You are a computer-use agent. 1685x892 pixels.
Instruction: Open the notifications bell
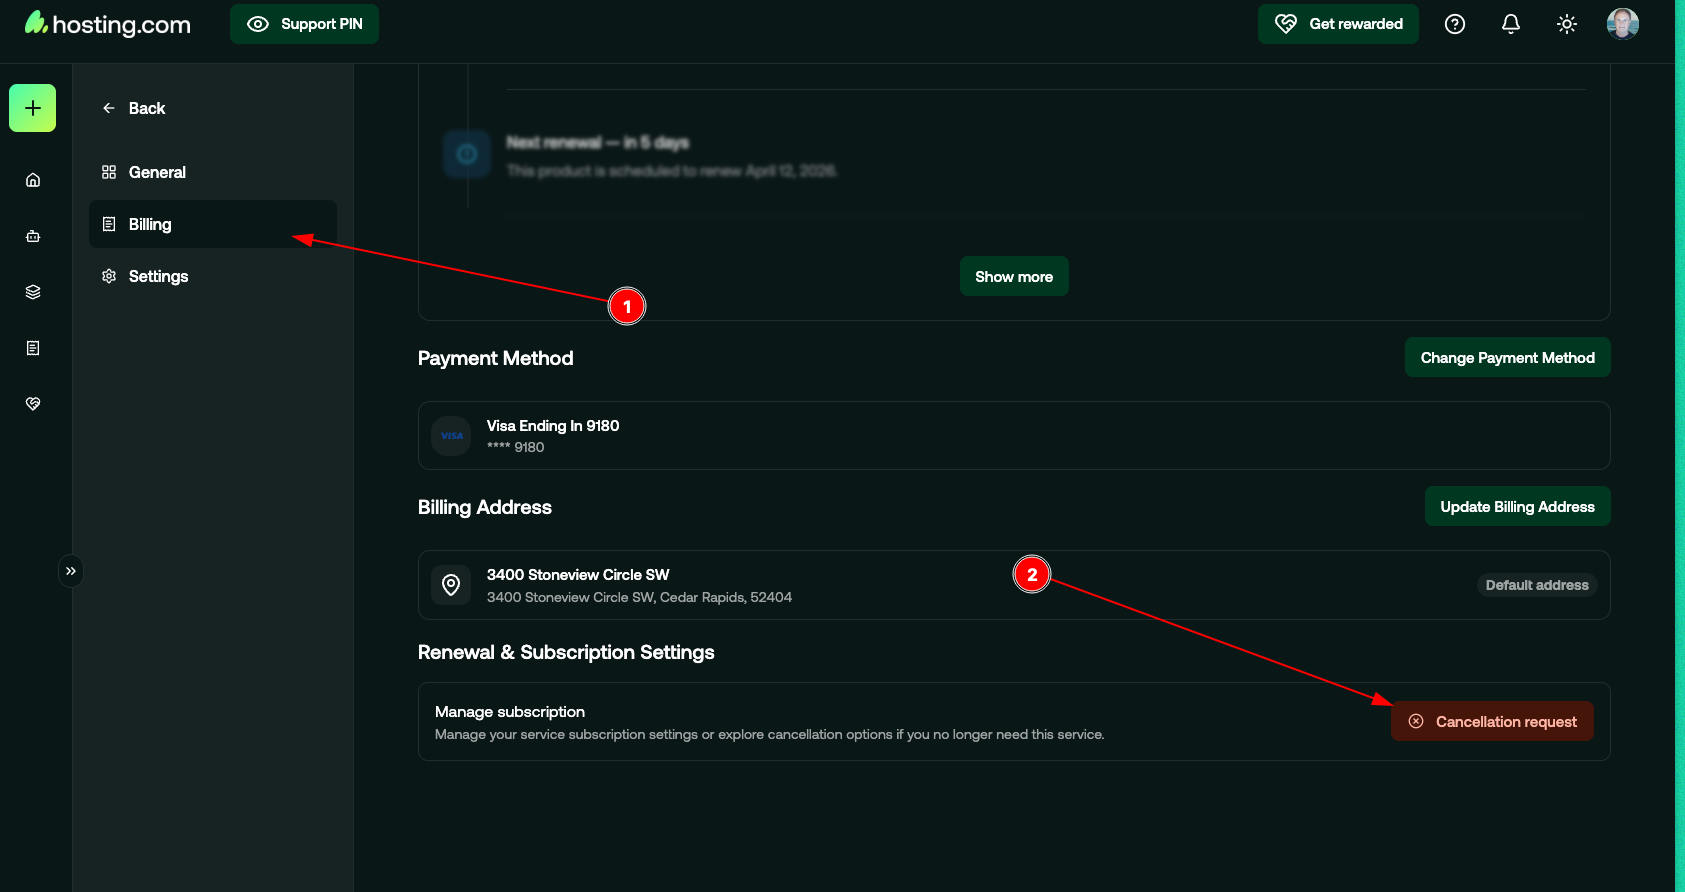(1511, 24)
